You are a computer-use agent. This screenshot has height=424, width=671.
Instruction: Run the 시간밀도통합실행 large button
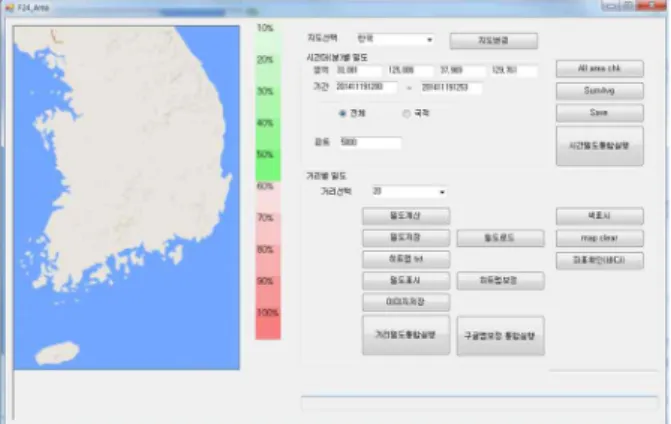(x=600, y=146)
